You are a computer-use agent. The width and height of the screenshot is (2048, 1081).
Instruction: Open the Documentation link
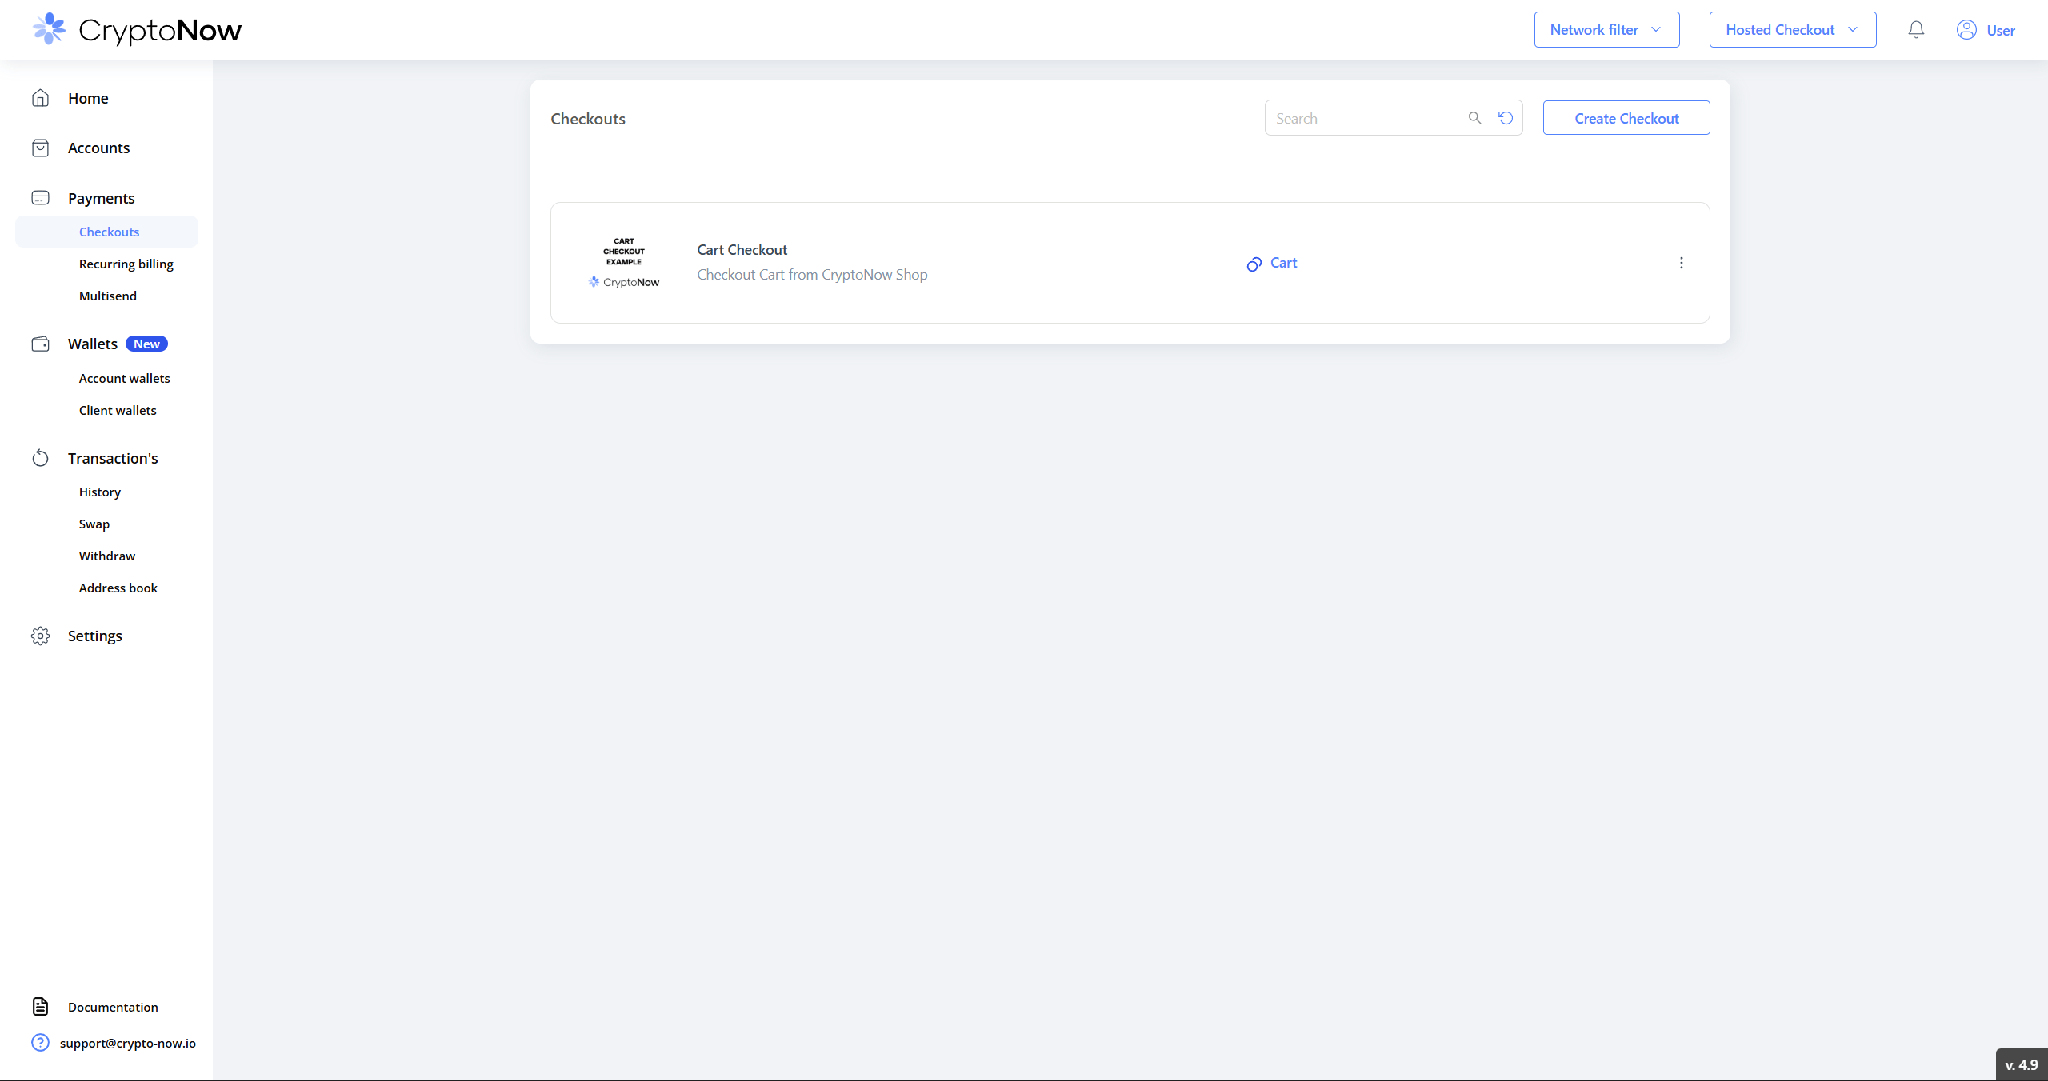(113, 1007)
